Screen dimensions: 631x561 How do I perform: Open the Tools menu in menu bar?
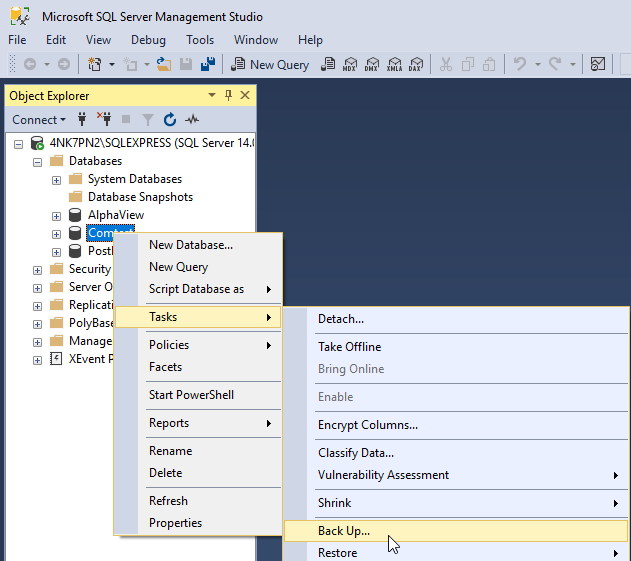(200, 40)
